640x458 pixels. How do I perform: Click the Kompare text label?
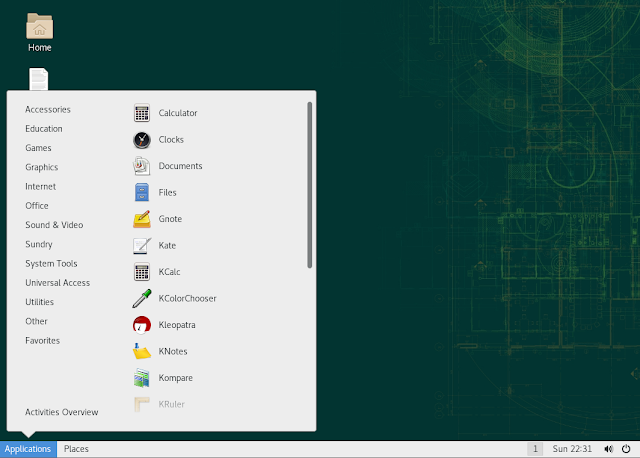point(176,378)
